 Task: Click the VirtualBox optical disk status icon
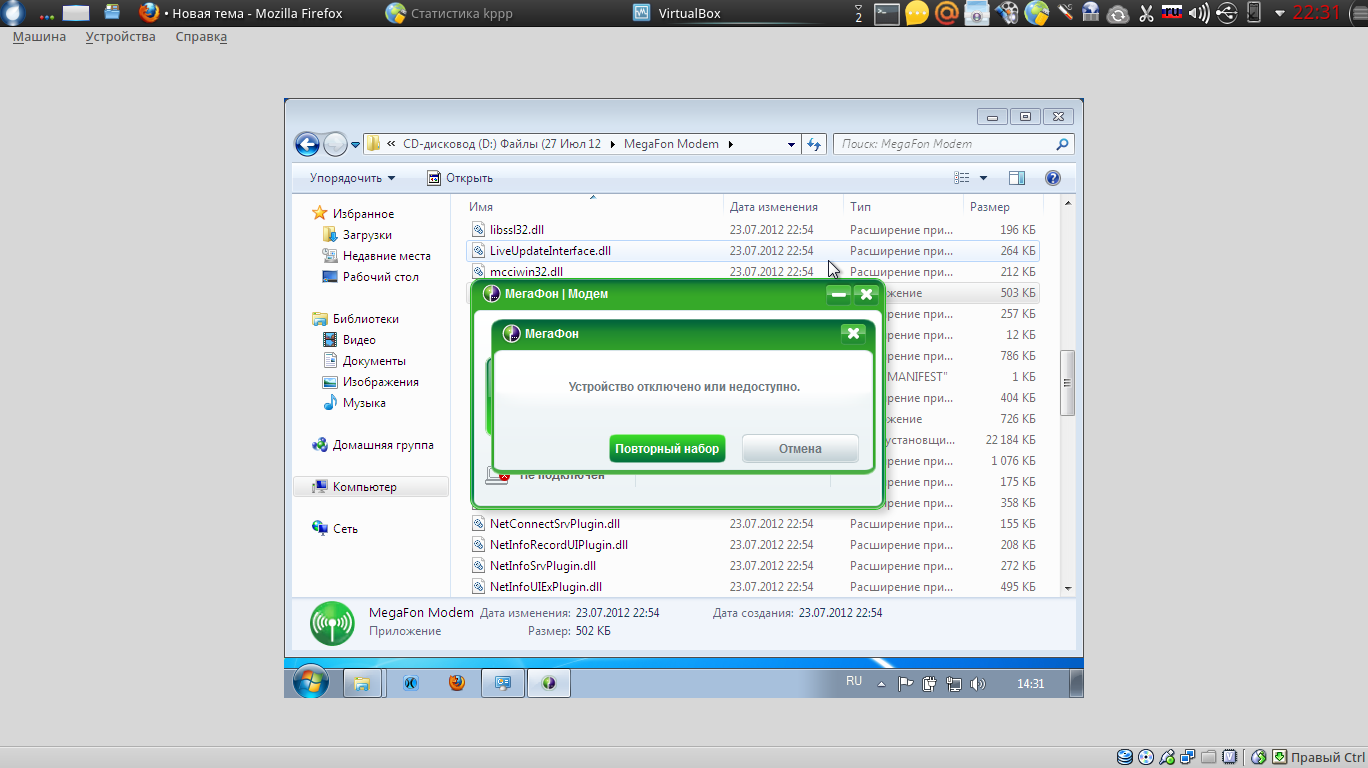(x=1146, y=757)
